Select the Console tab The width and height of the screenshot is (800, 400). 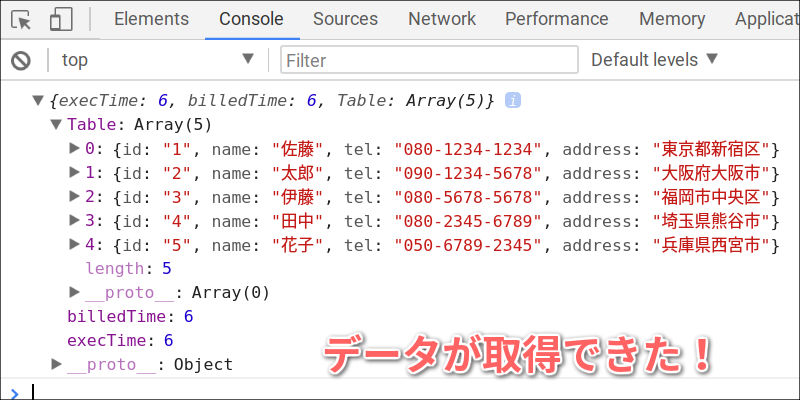252,19
